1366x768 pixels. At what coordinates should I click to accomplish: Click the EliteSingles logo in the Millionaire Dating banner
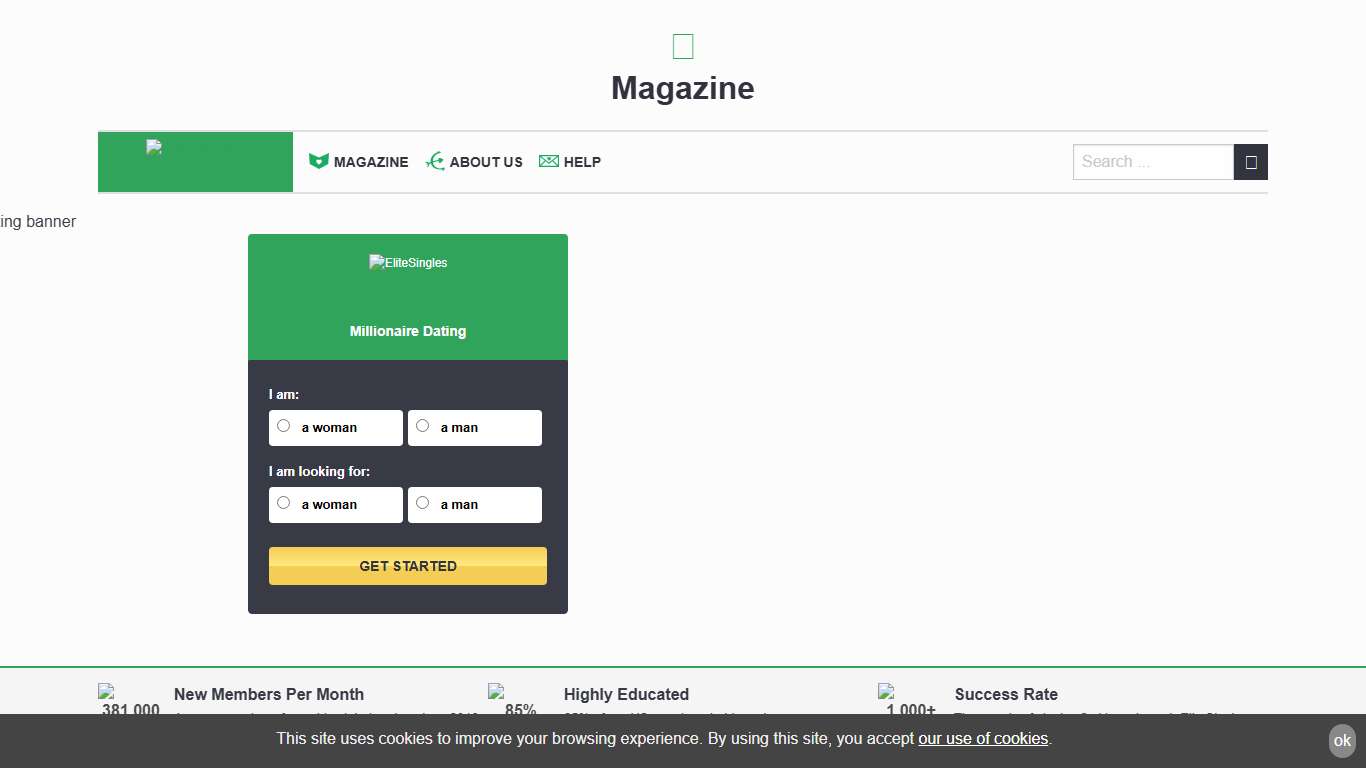407,263
